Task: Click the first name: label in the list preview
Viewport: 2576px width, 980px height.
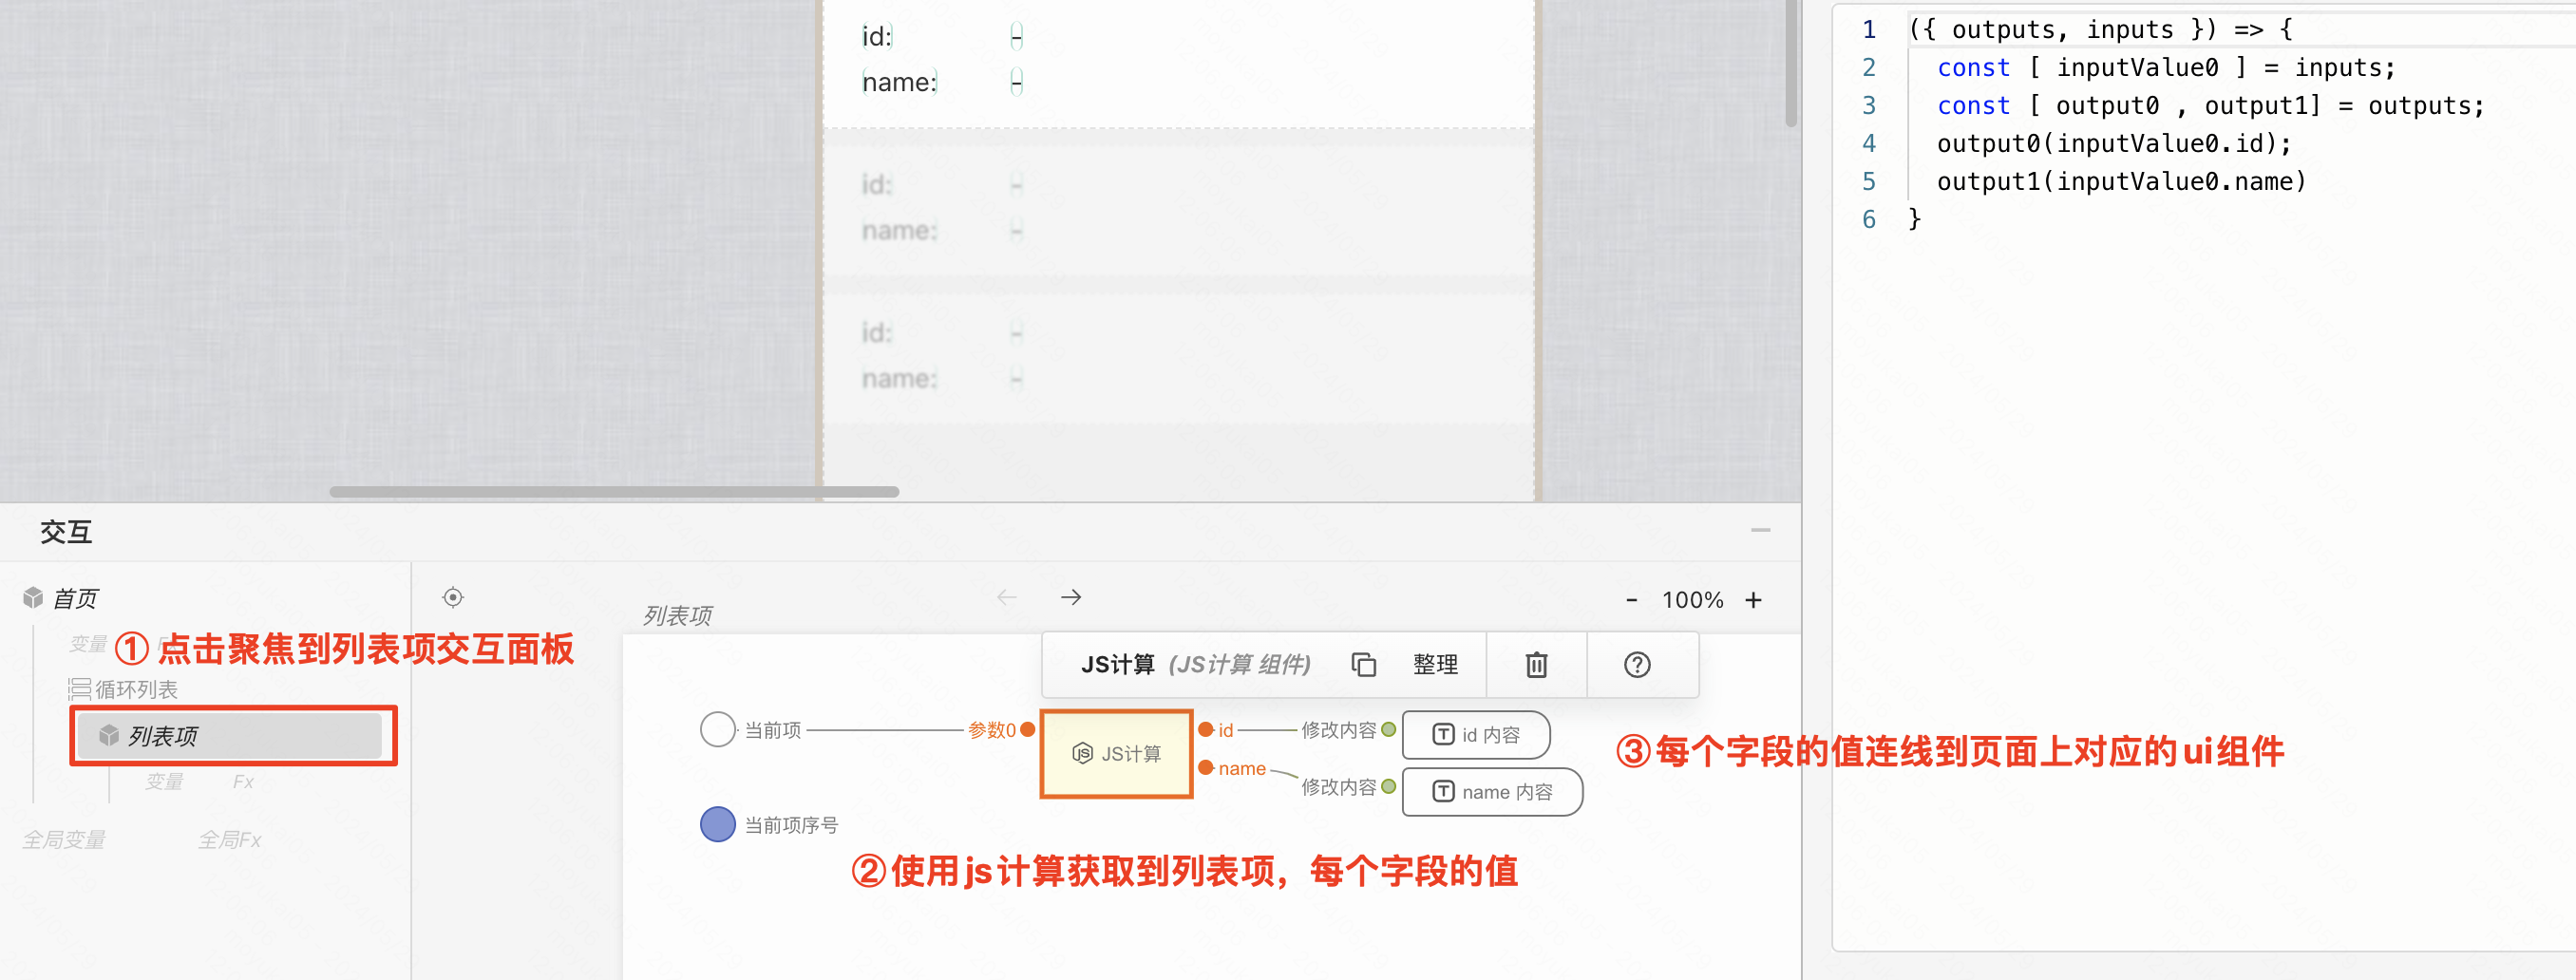Action: (x=900, y=82)
